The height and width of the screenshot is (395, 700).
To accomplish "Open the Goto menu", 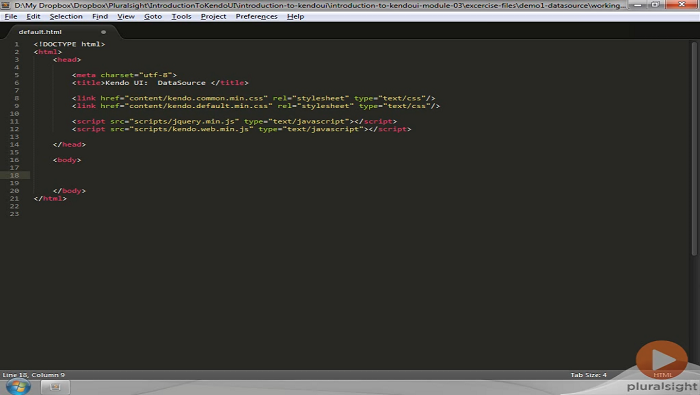I will pyautogui.click(x=153, y=17).
